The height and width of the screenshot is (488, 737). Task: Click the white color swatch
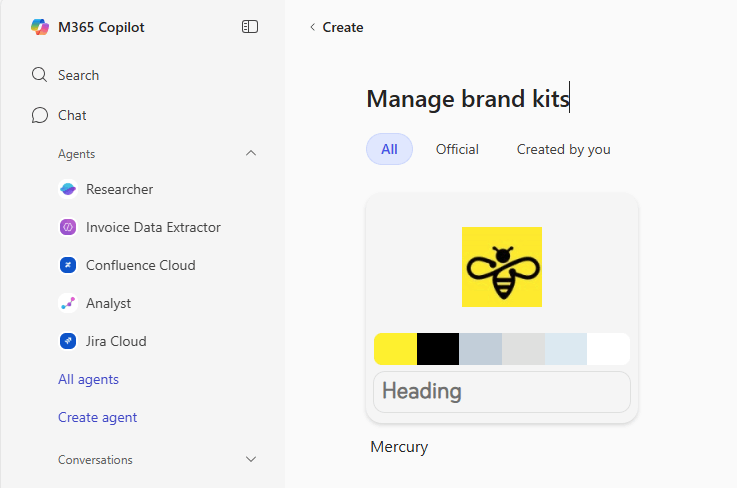pyautogui.click(x=608, y=349)
